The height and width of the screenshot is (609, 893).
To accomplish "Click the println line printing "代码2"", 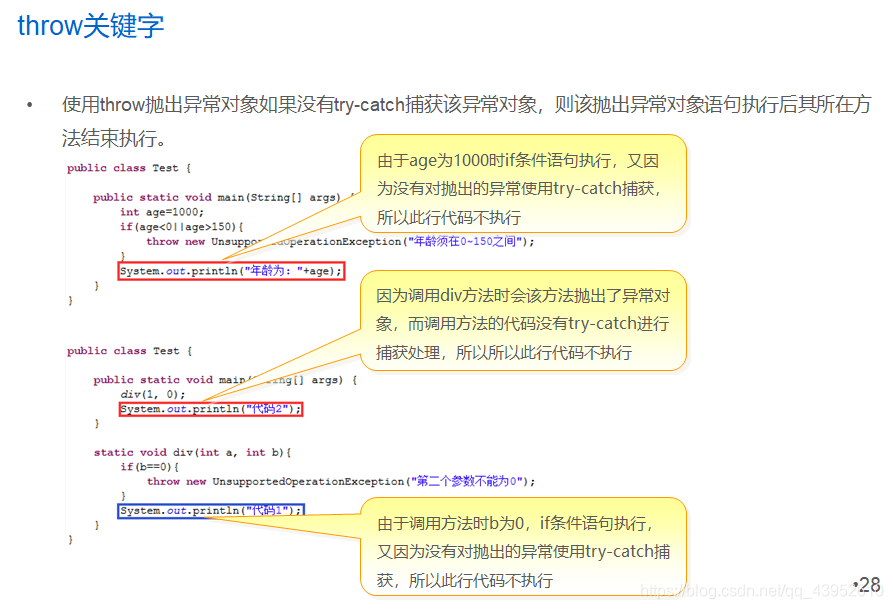I will coord(211,409).
